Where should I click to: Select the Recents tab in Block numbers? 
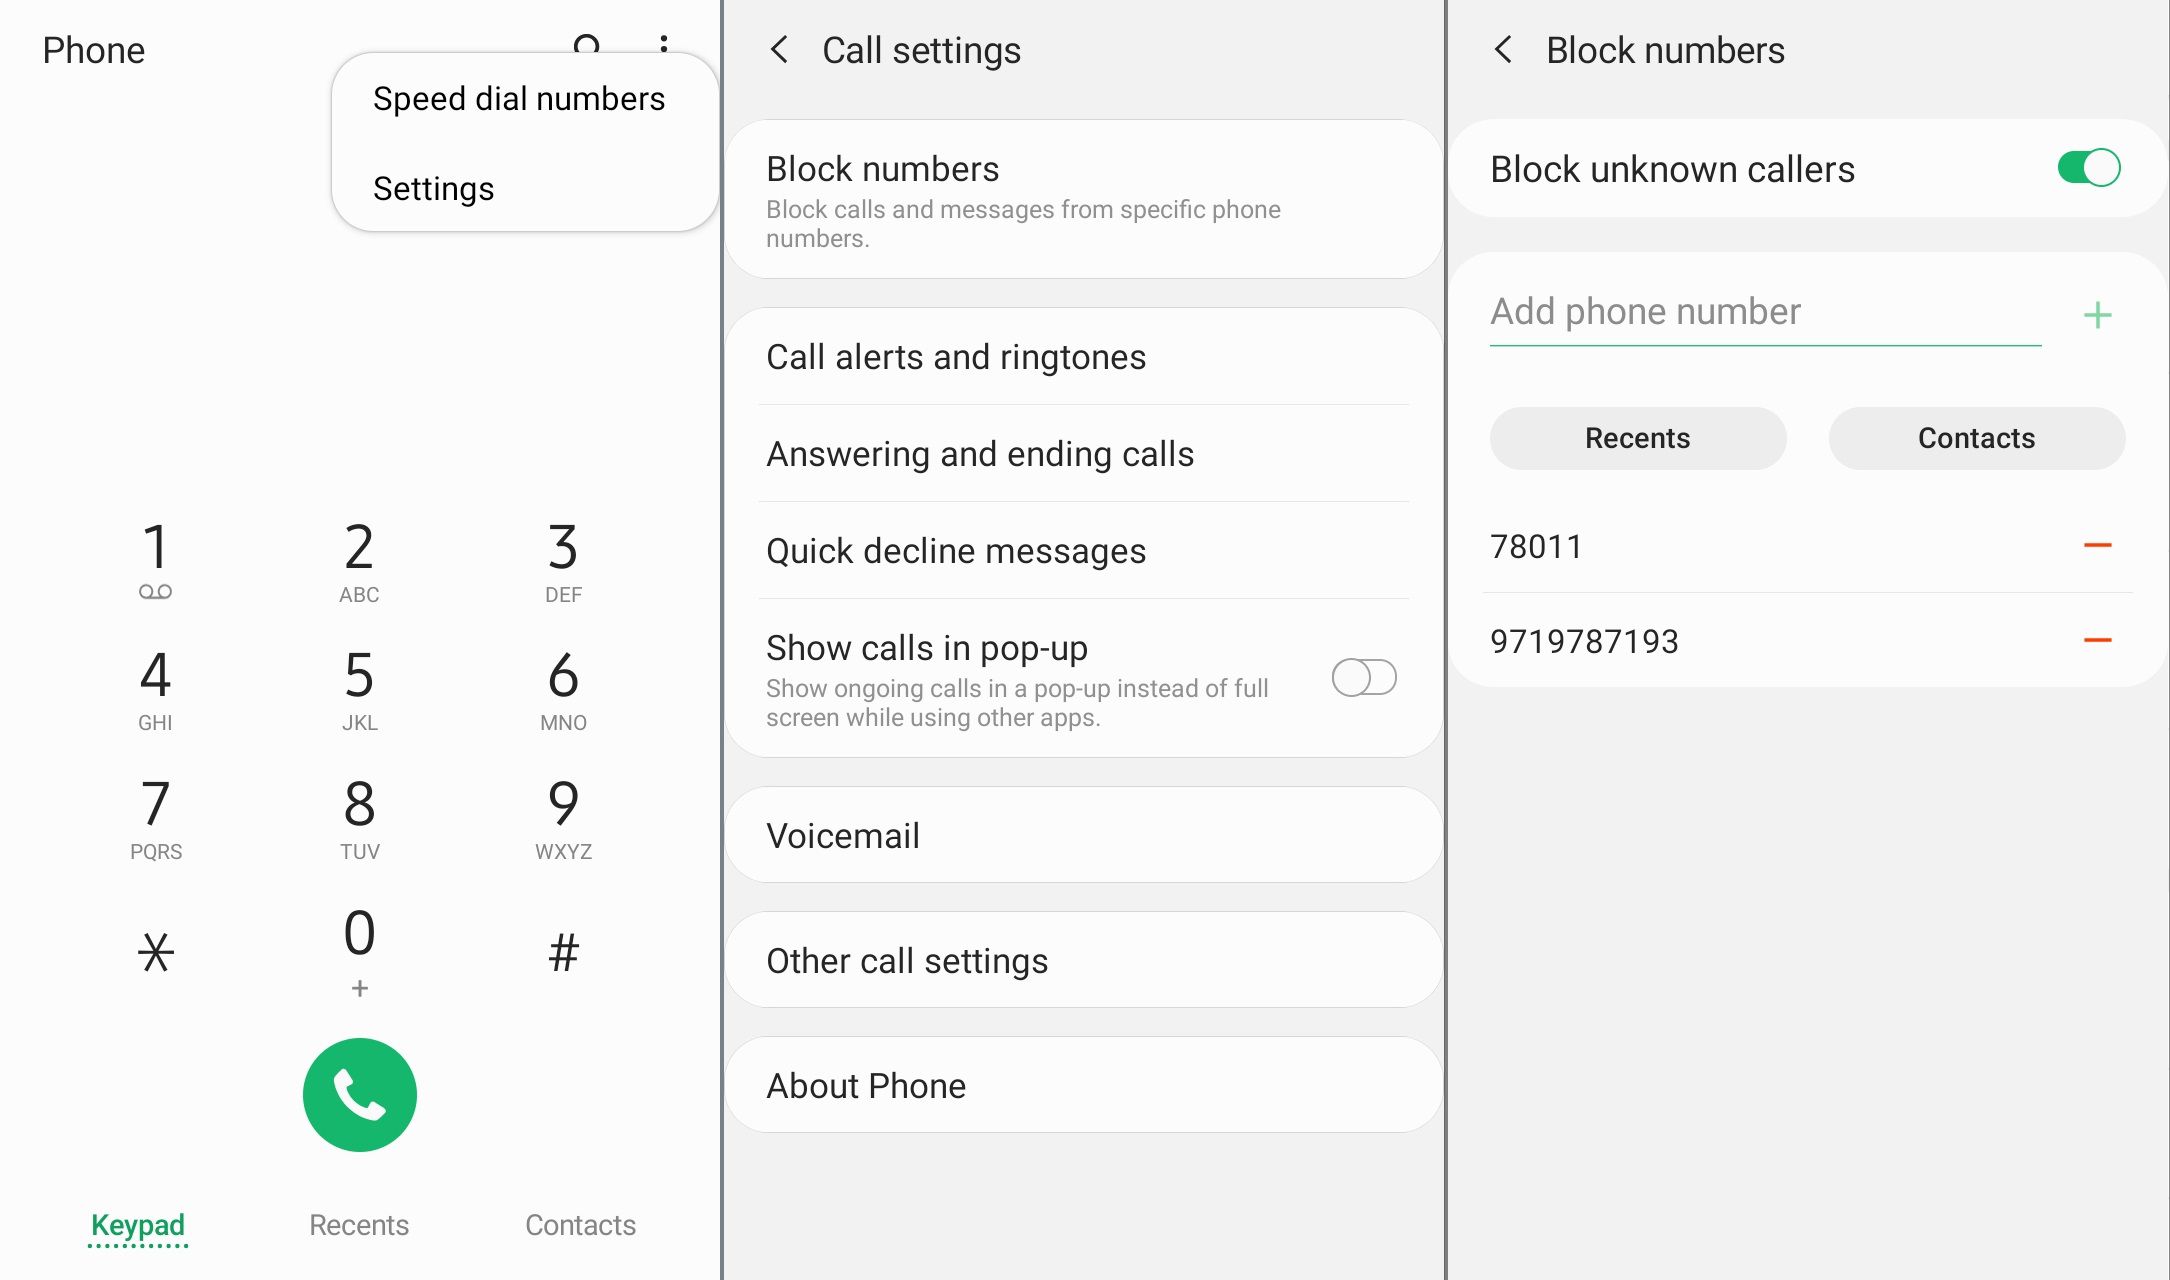coord(1638,437)
